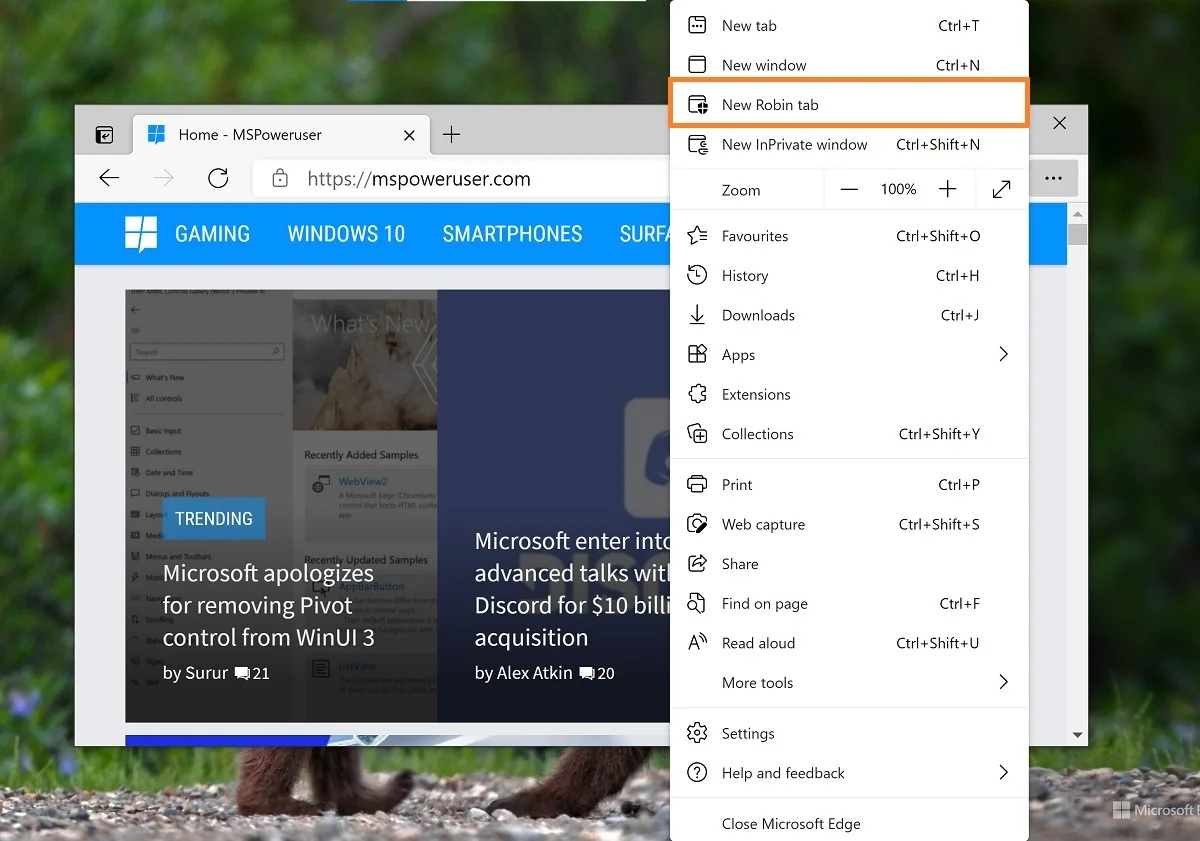Close the Home - MSPoweruser tab

pos(409,135)
